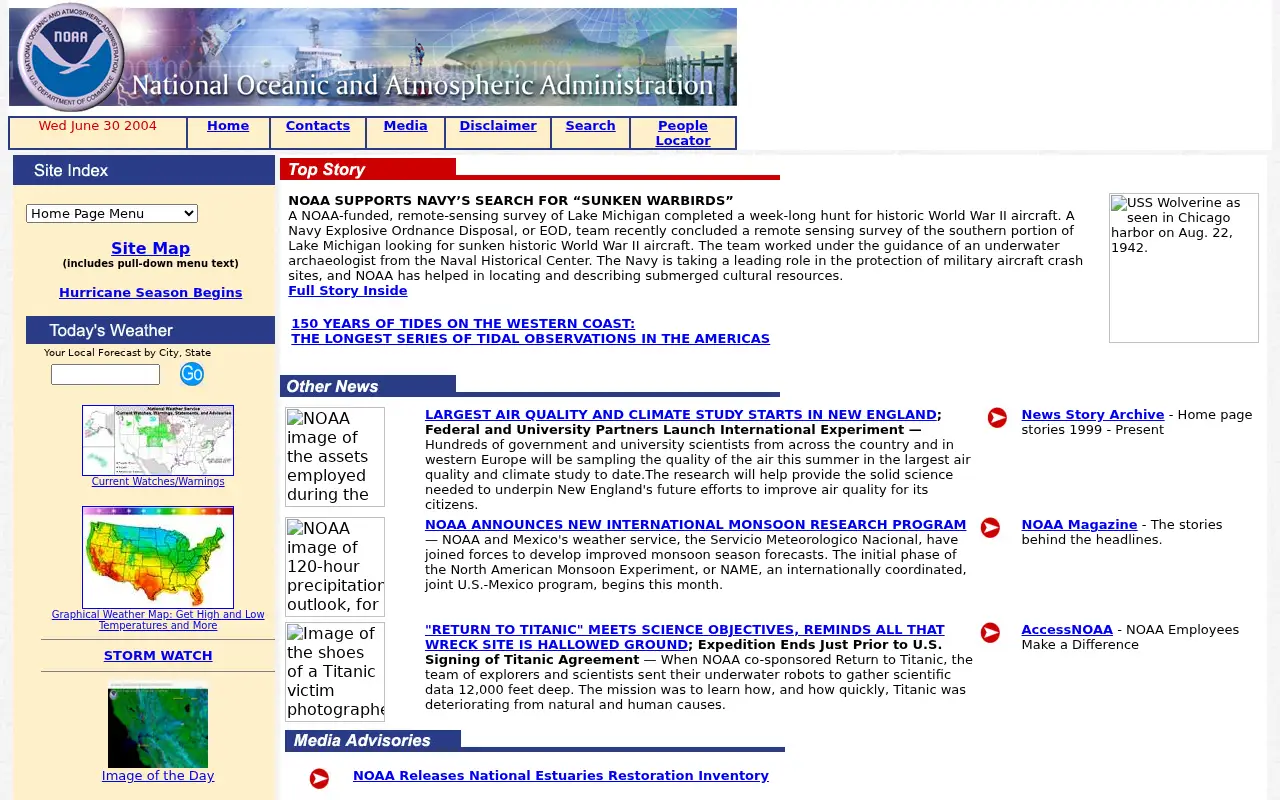This screenshot has width=1280, height=800.
Task: Open Contacts in the navigation bar
Action: tap(318, 126)
